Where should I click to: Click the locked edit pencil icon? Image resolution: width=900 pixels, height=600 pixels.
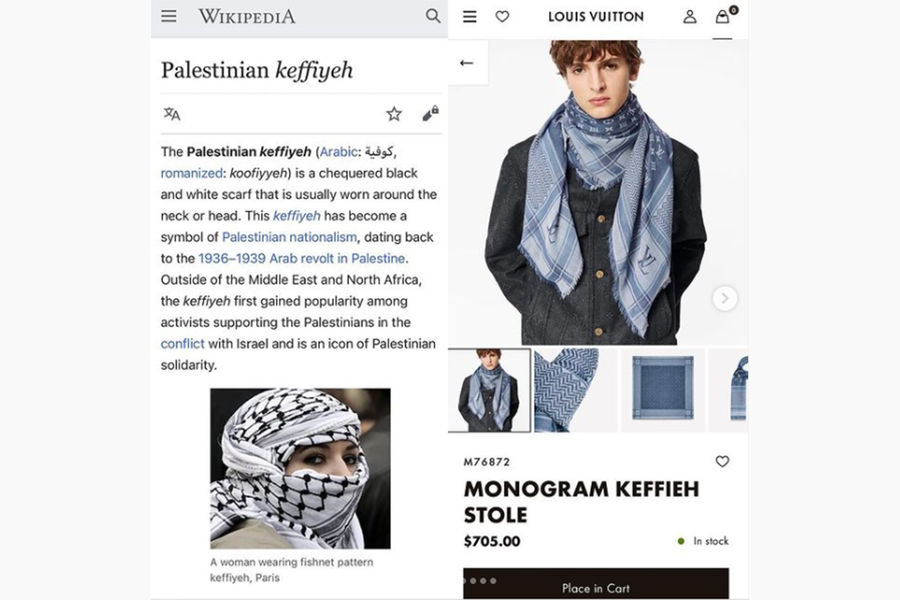coord(430,114)
